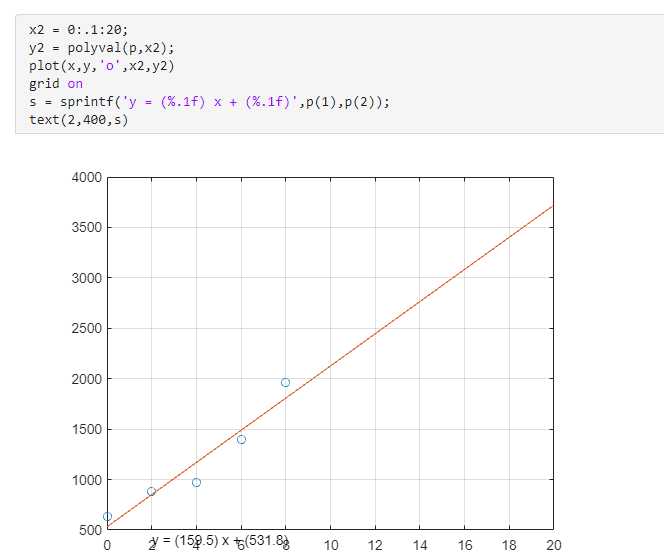Image resolution: width=664 pixels, height=553 pixels.
Task: Click the 'y2 = polyval(p,x2);' code line
Action: coord(107,48)
